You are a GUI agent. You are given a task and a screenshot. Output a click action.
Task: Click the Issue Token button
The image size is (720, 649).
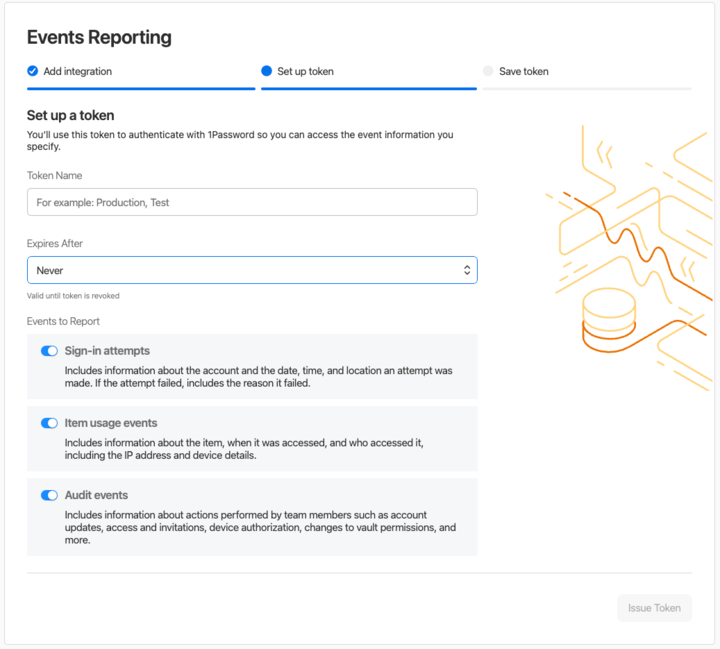(x=654, y=608)
